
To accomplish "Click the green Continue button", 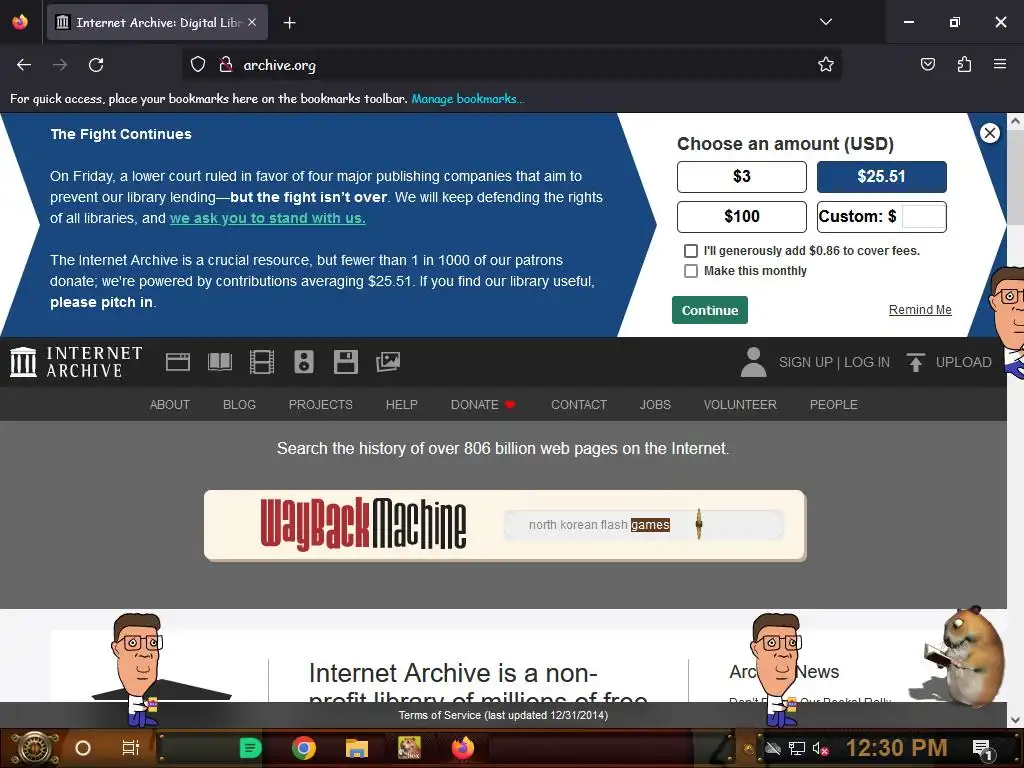I will coord(709,310).
